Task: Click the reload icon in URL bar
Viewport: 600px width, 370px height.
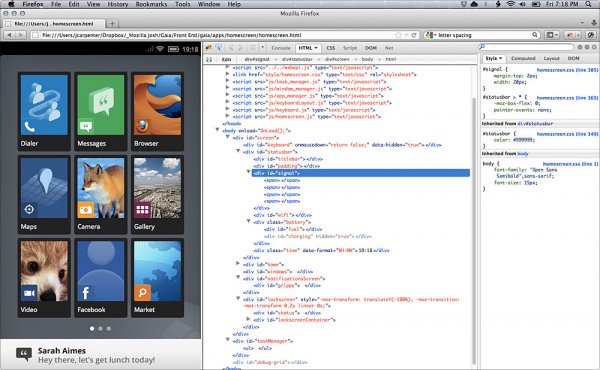Action: click(414, 35)
